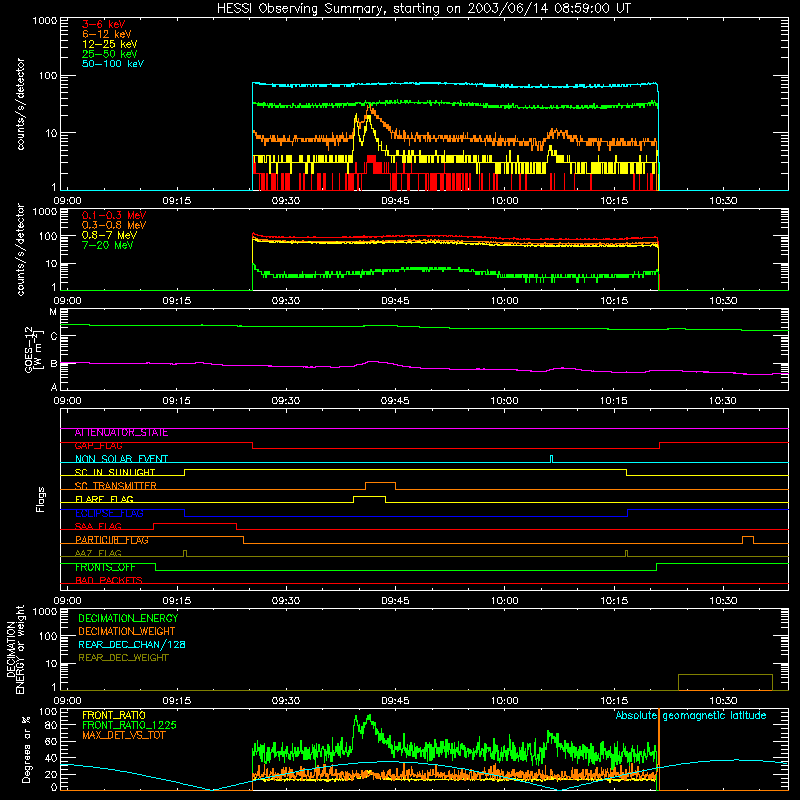This screenshot has width=800, height=800.
Task: Click the 7-20 MeV legend label
Action: click(x=107, y=245)
